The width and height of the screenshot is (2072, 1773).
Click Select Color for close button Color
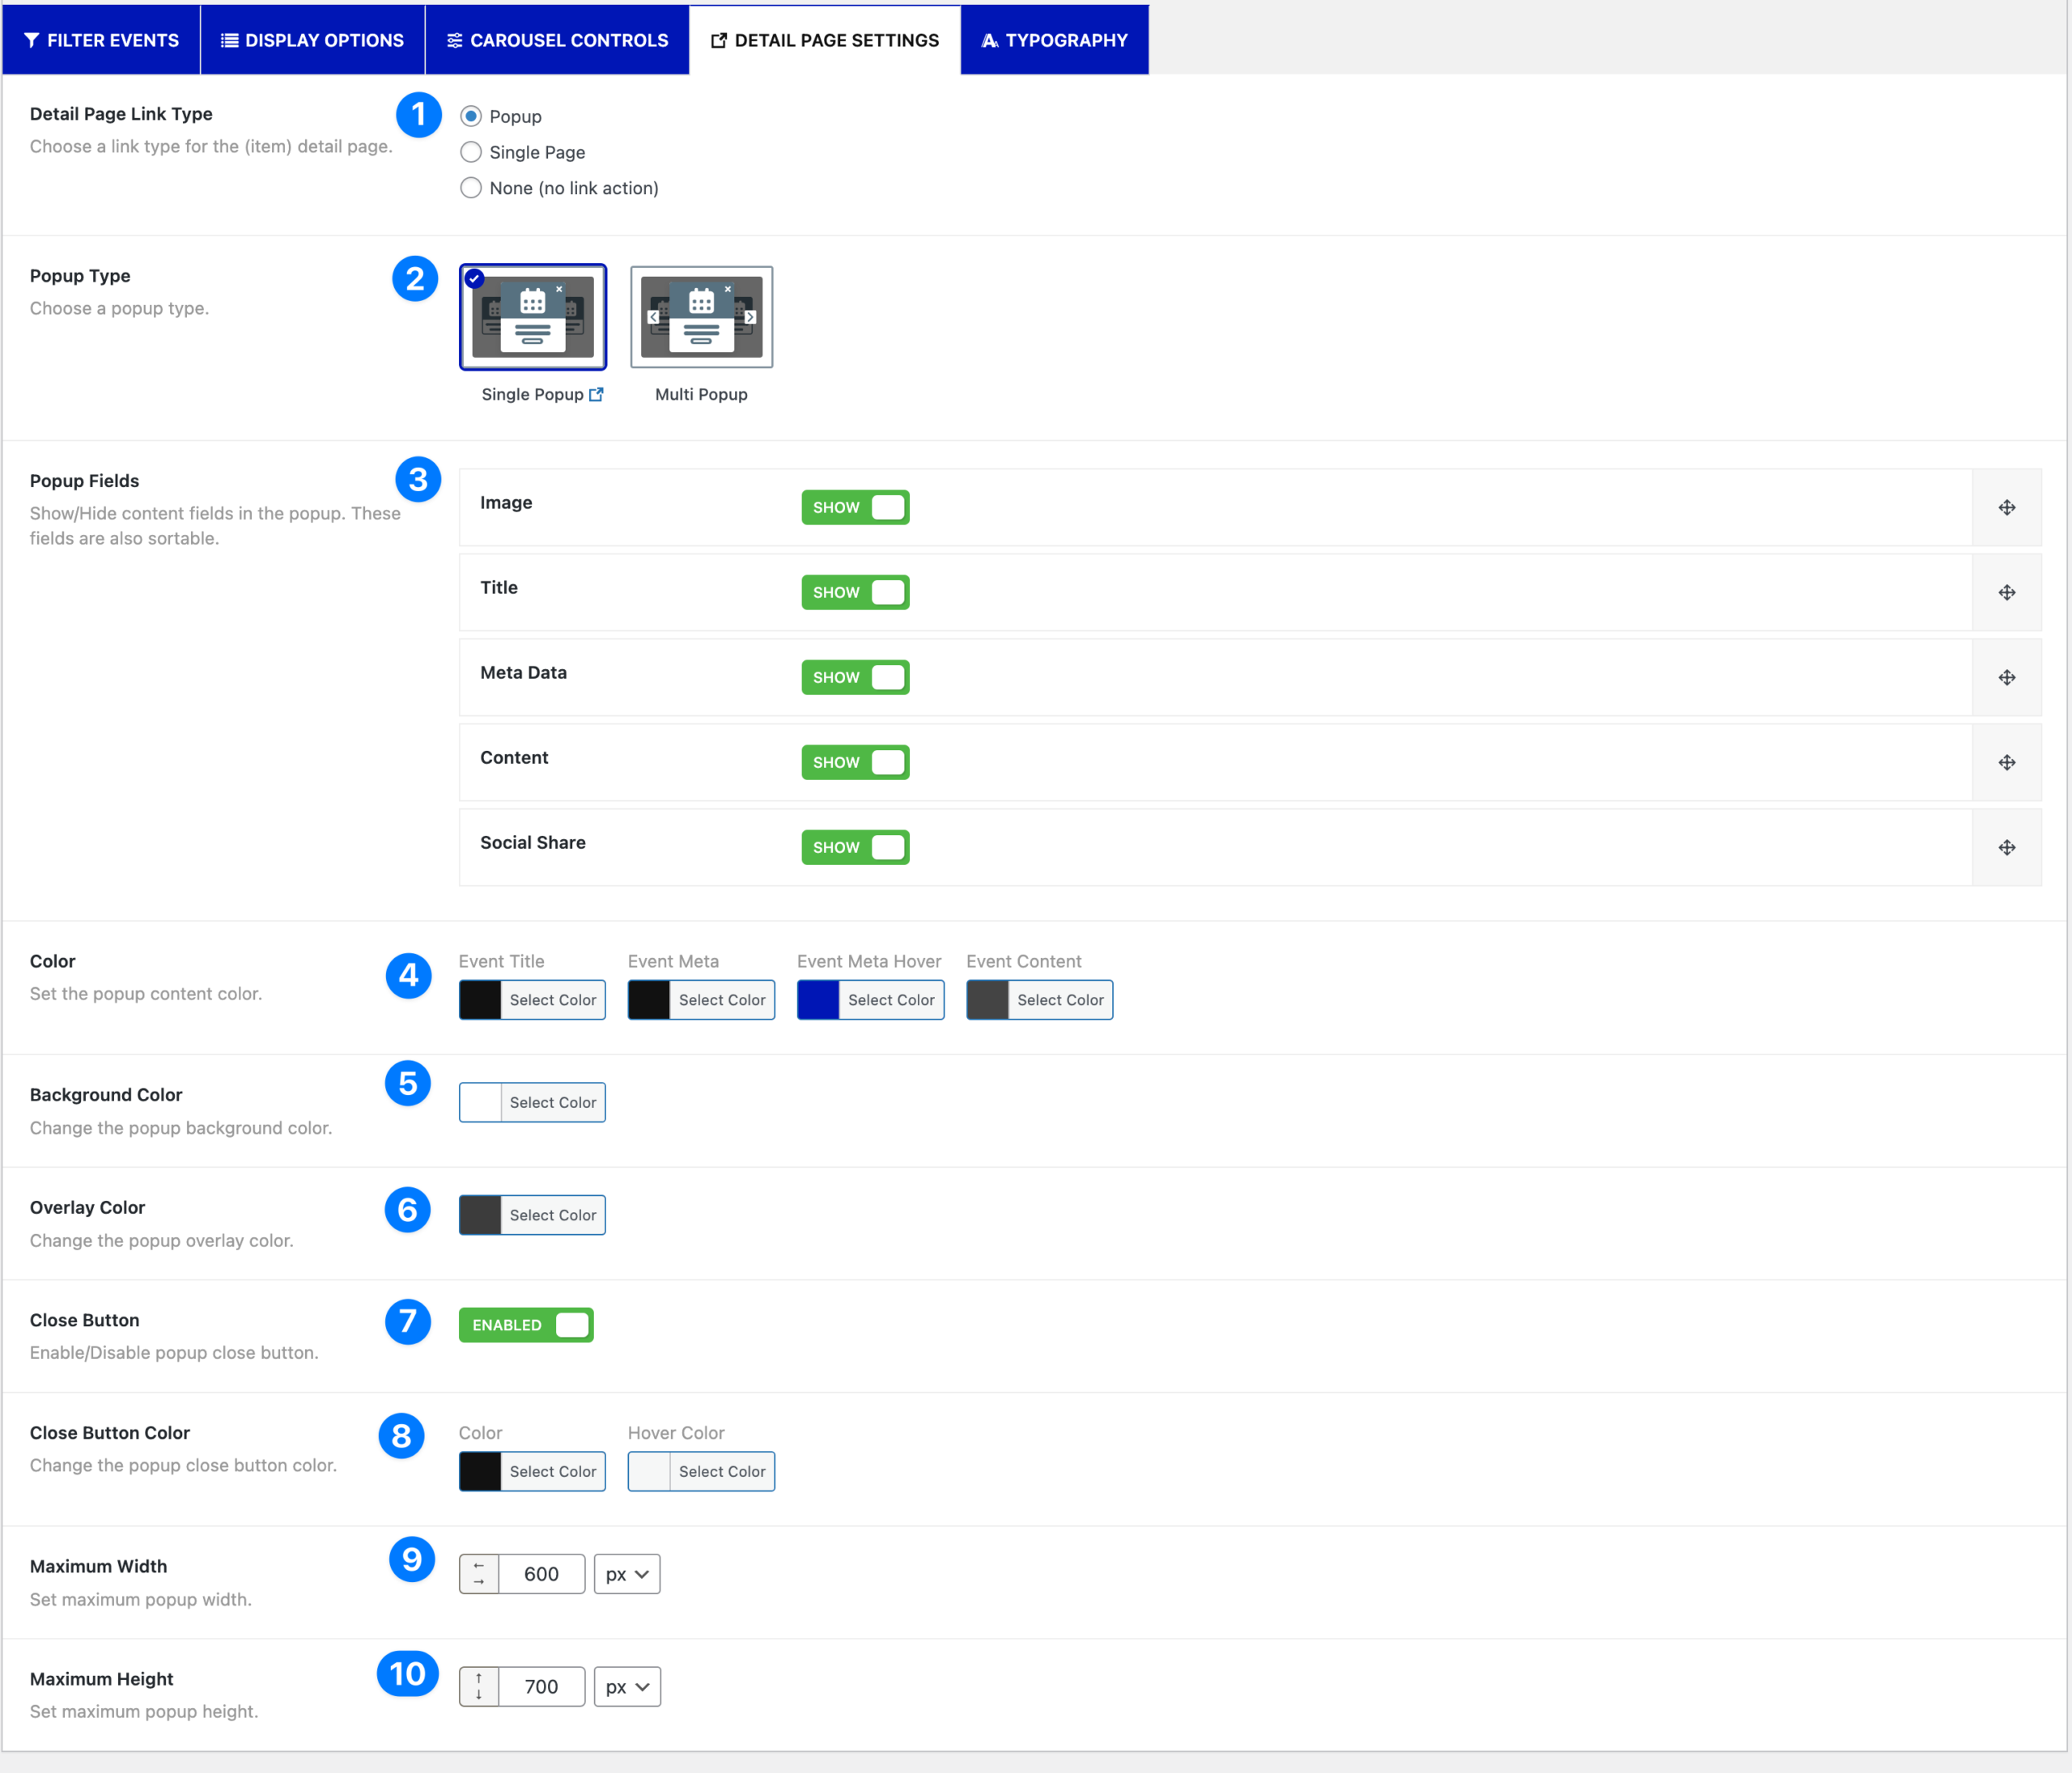tap(553, 1471)
